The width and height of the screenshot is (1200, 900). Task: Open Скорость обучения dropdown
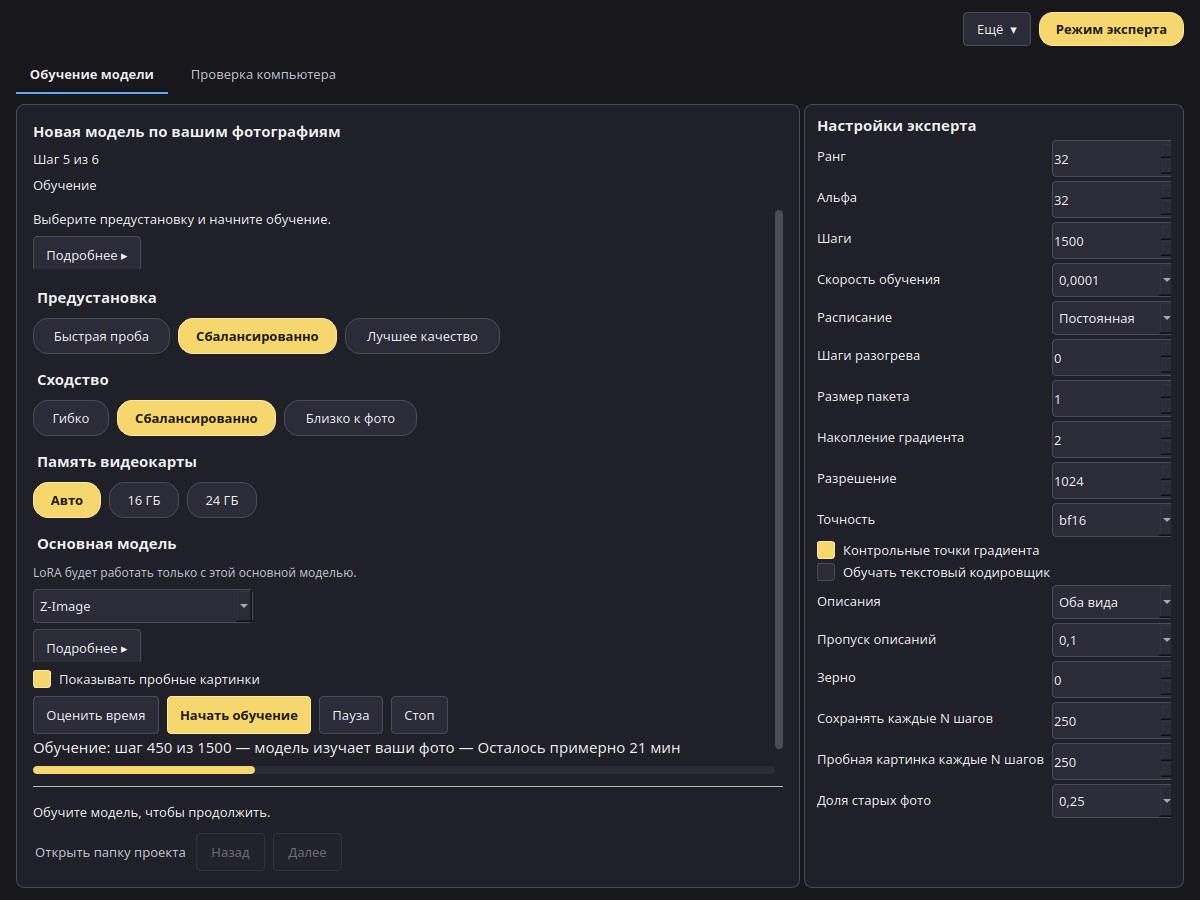1112,280
